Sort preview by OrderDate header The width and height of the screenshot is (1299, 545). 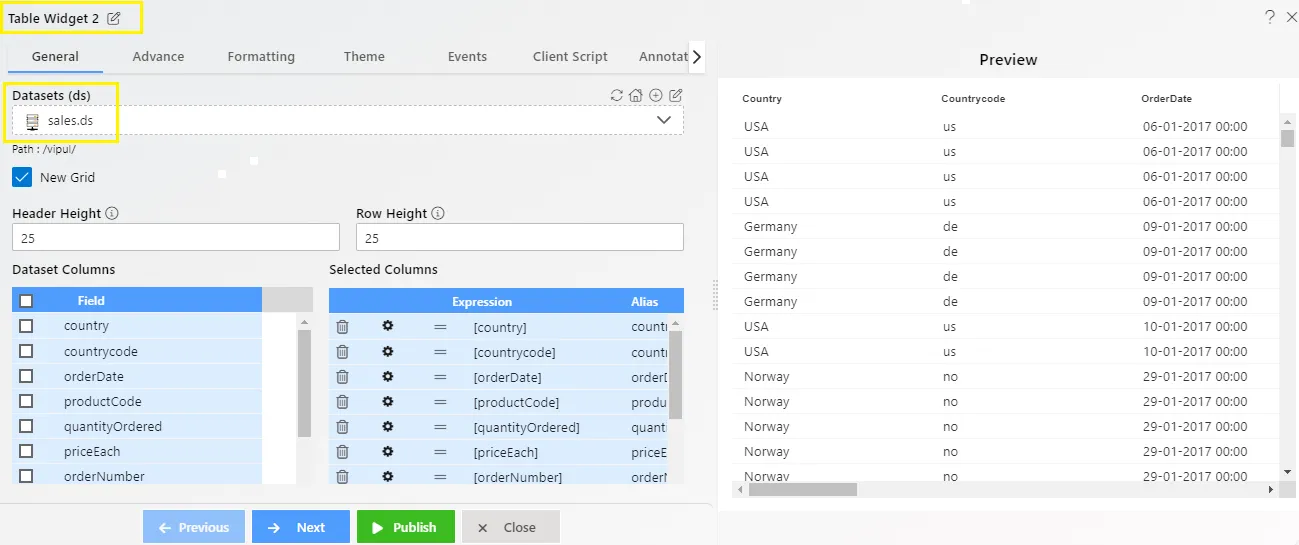(1166, 99)
